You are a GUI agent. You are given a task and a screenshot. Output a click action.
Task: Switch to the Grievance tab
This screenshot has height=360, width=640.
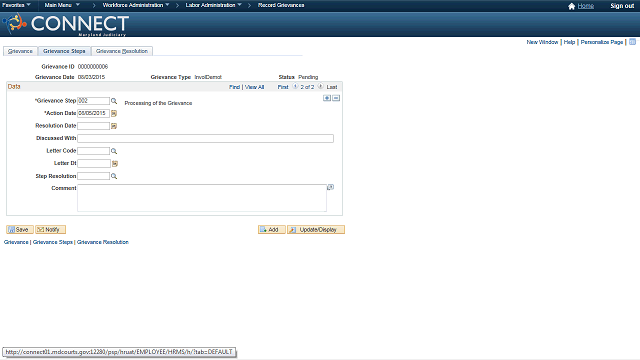point(20,51)
